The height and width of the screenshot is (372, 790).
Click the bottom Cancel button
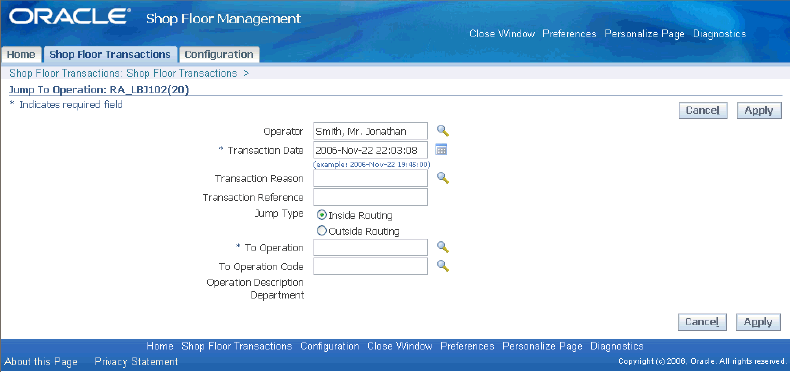(x=703, y=322)
